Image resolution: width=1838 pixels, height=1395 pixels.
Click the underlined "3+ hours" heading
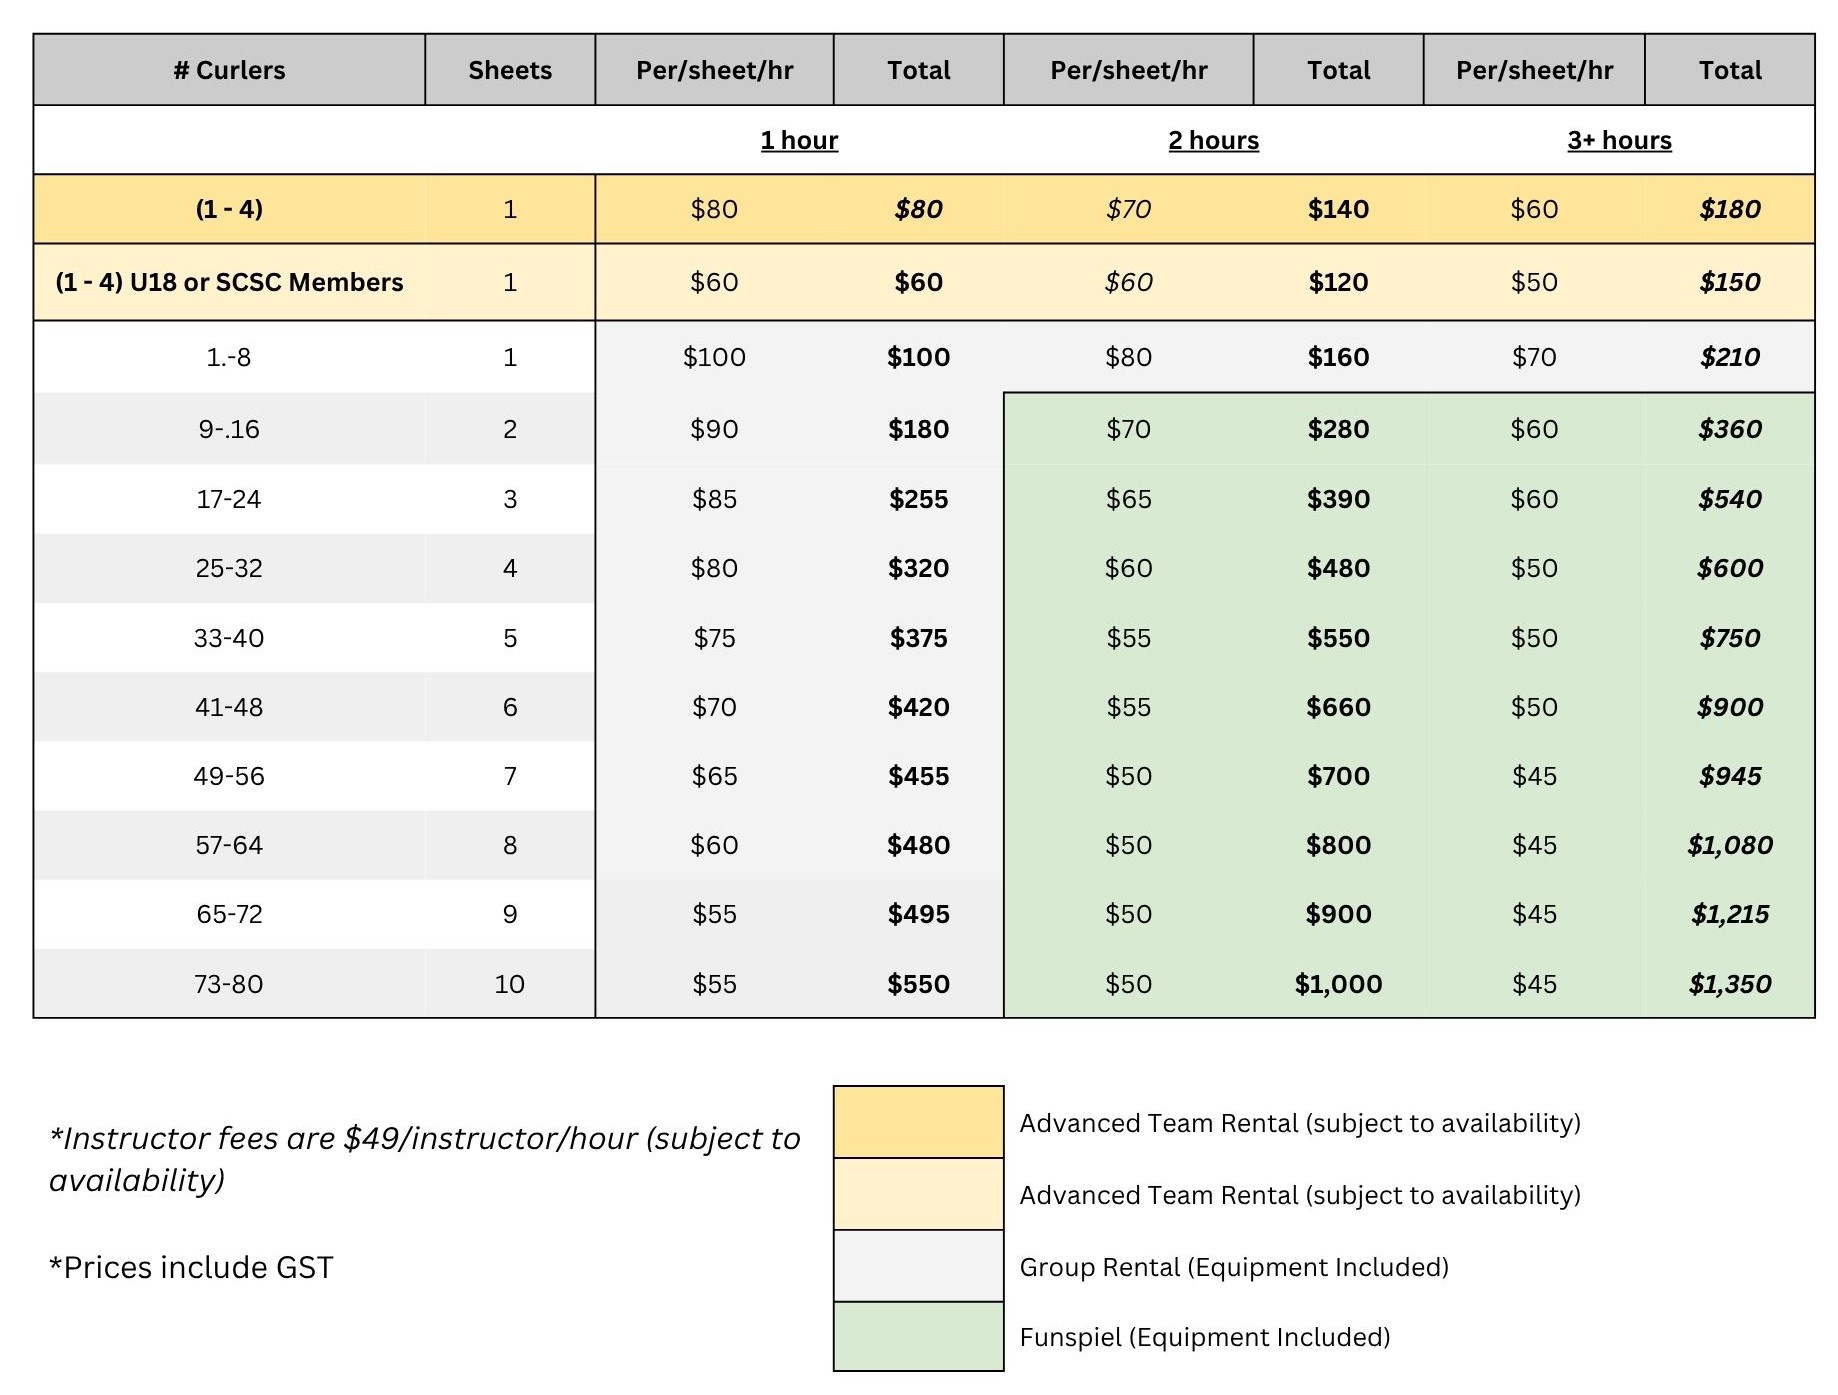(1619, 140)
